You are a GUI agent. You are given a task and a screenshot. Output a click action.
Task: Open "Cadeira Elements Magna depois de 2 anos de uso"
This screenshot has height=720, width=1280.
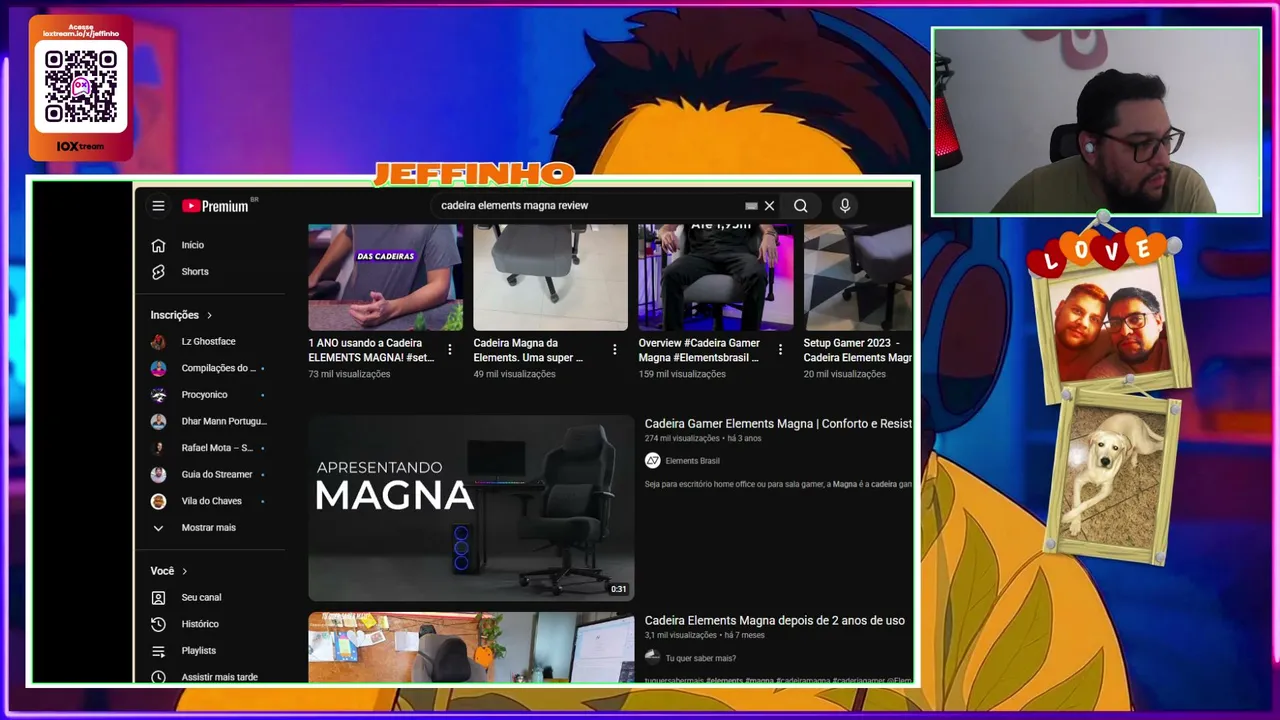(775, 621)
